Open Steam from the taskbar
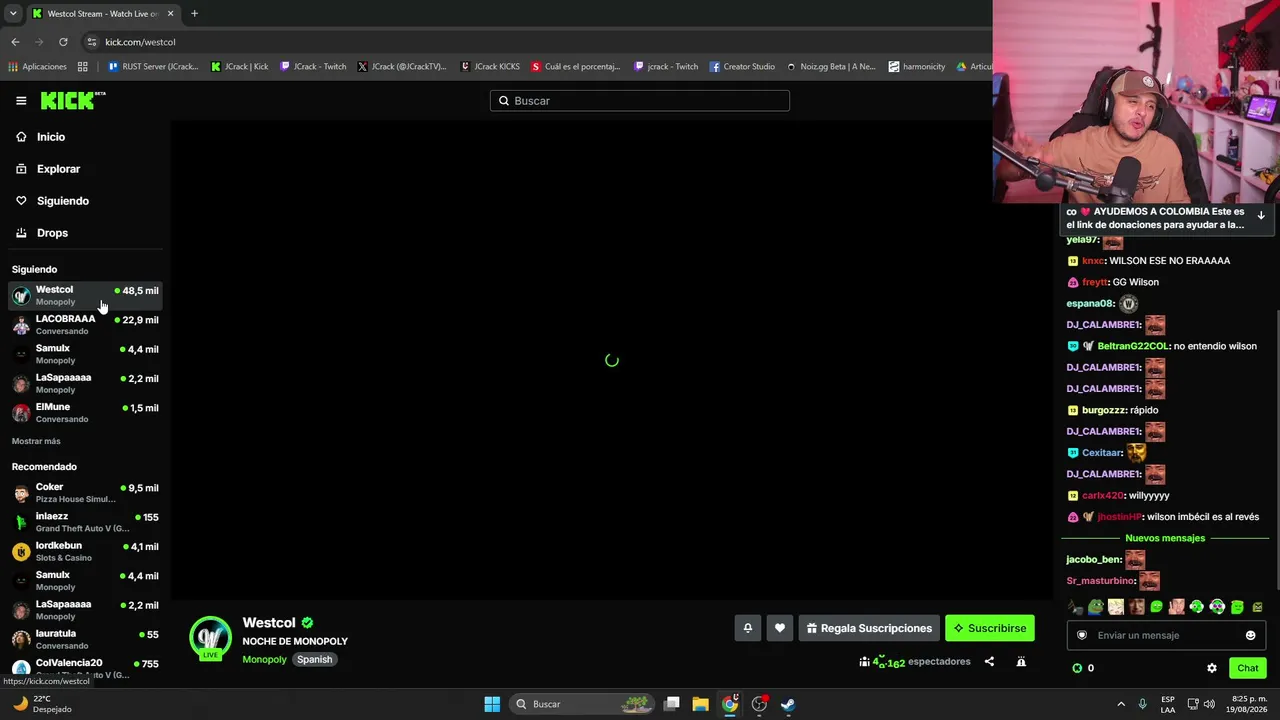1280x720 pixels. [x=788, y=704]
